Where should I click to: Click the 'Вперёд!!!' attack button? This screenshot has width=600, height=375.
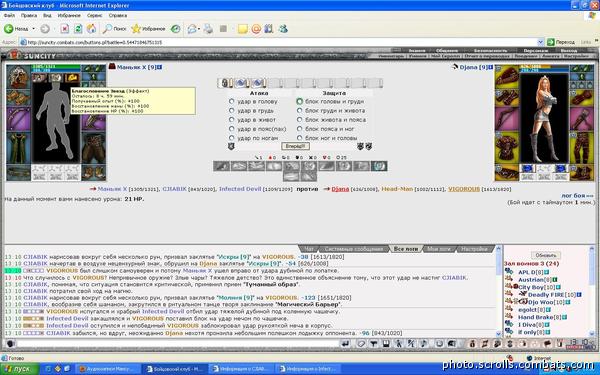295,146
